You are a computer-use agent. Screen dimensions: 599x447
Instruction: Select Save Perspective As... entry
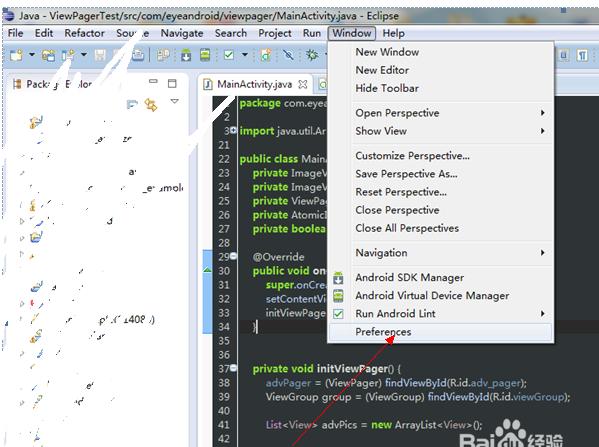pos(441,174)
